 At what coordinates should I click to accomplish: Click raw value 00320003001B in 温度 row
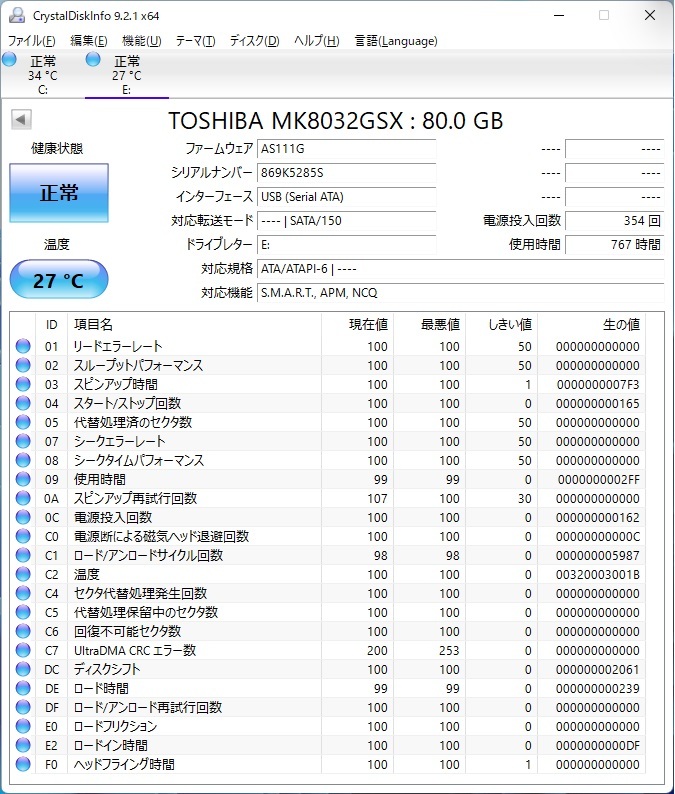598,574
